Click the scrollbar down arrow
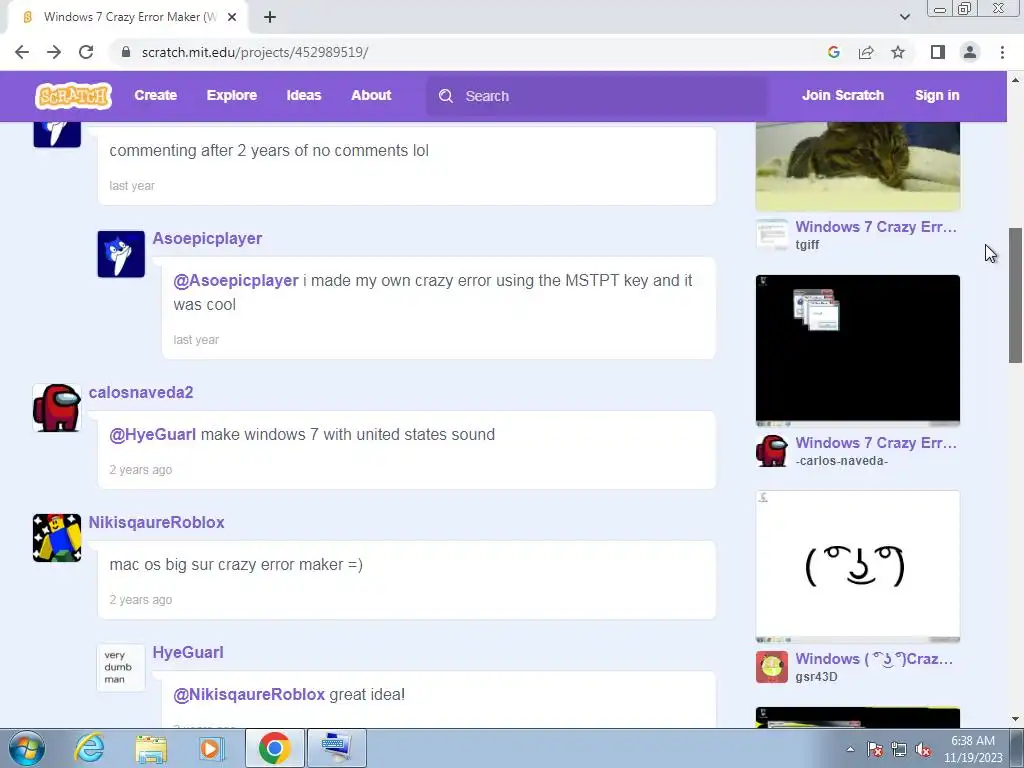This screenshot has width=1024, height=768. [x=1015, y=719]
